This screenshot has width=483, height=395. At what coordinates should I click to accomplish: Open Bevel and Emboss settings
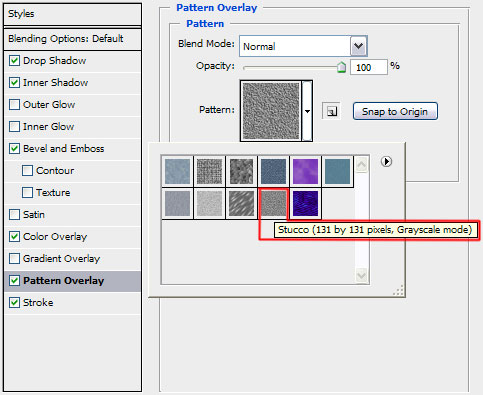point(64,149)
